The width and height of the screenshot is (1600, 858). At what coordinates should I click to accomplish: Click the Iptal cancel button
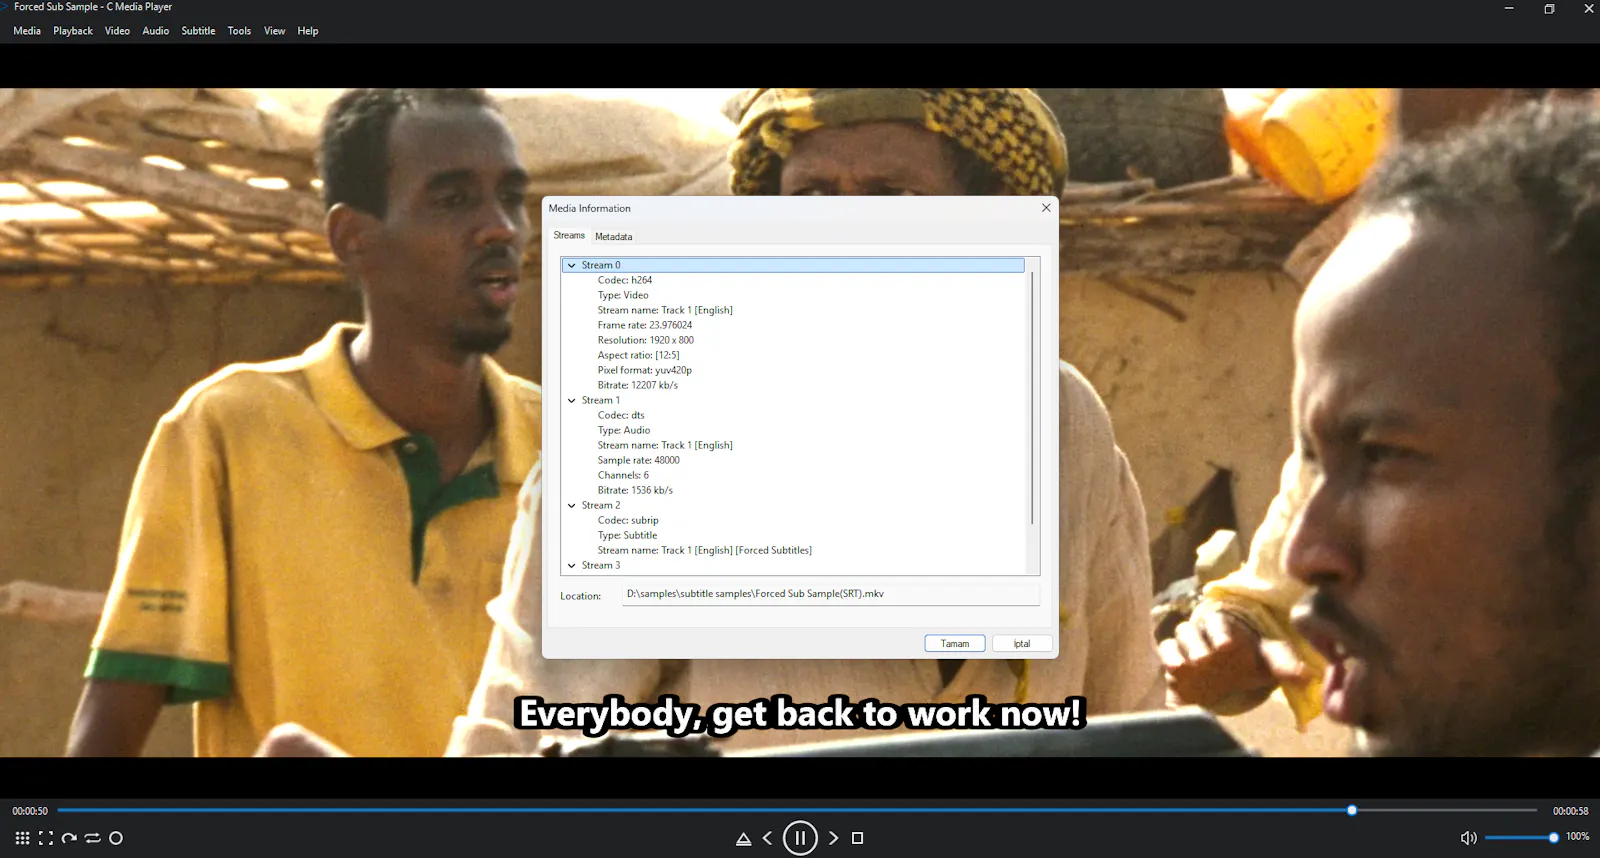pos(1022,644)
